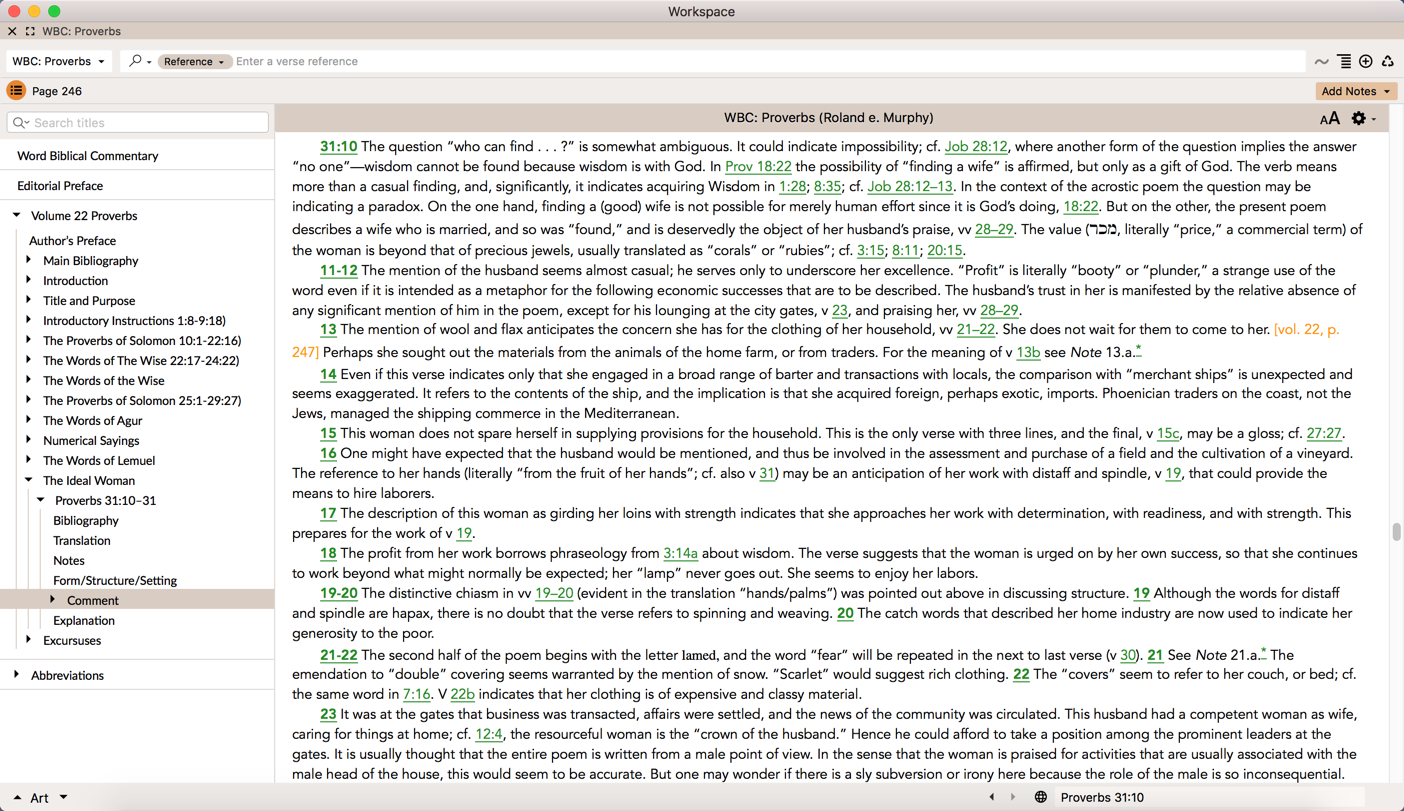Open the magnifying glass search options
Image resolution: width=1404 pixels, height=811 pixels.
tap(140, 61)
